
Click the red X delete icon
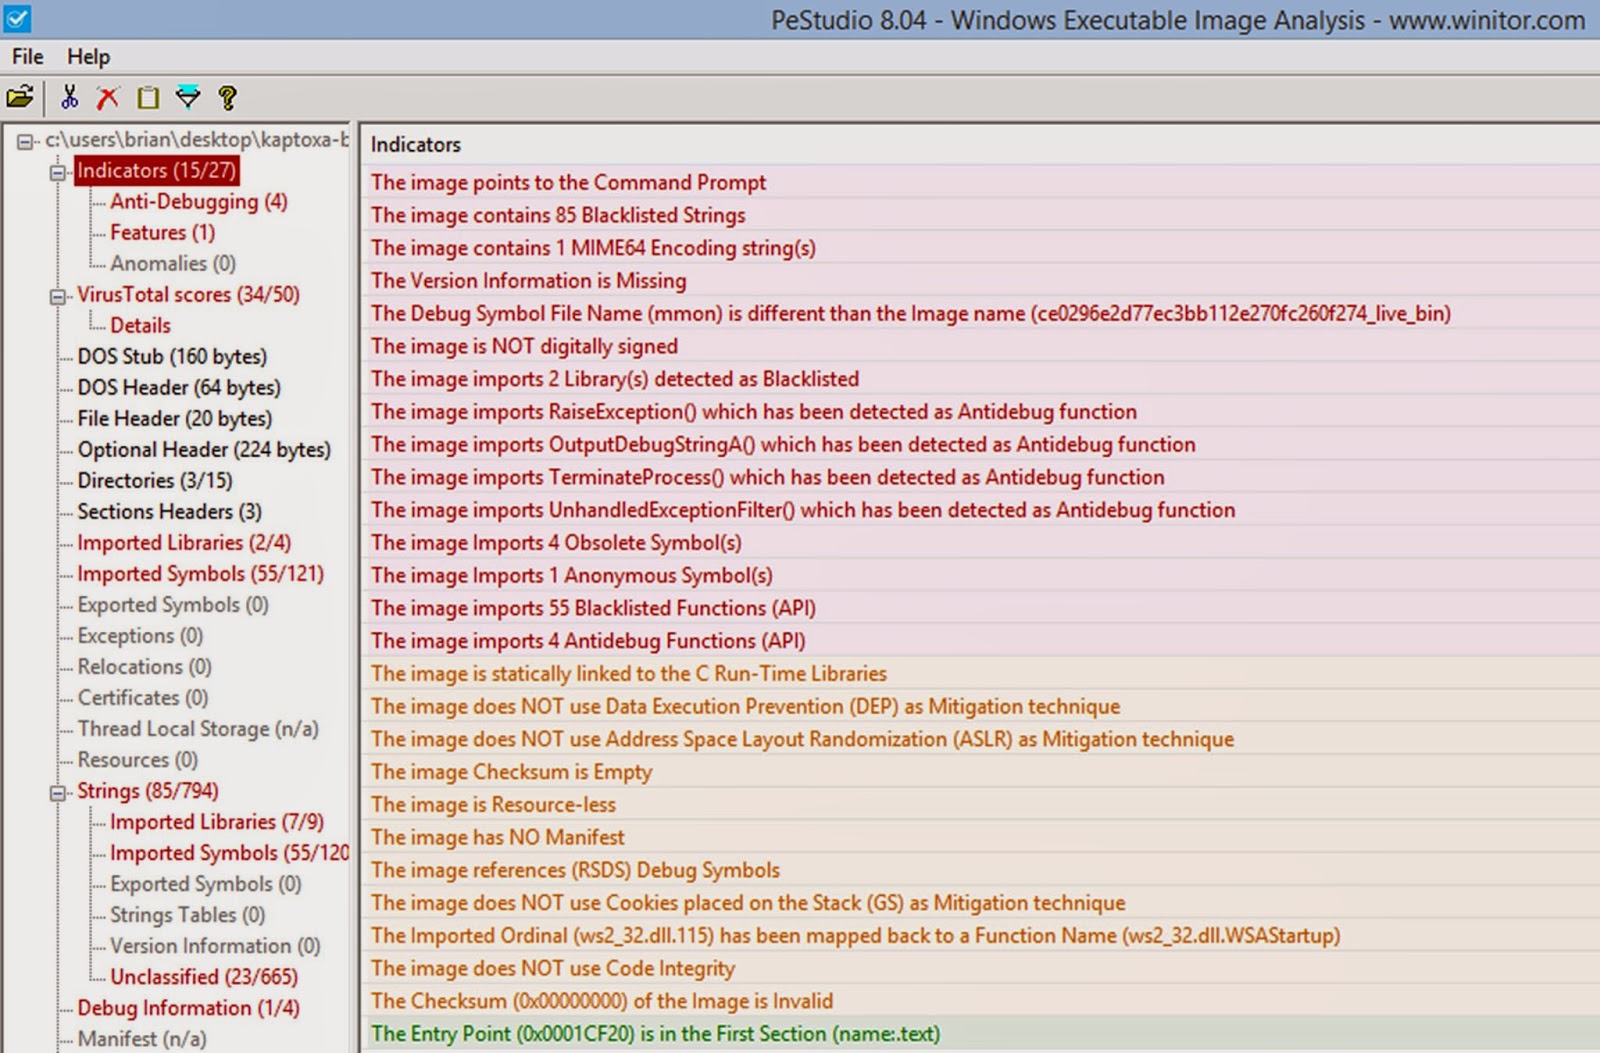[105, 97]
